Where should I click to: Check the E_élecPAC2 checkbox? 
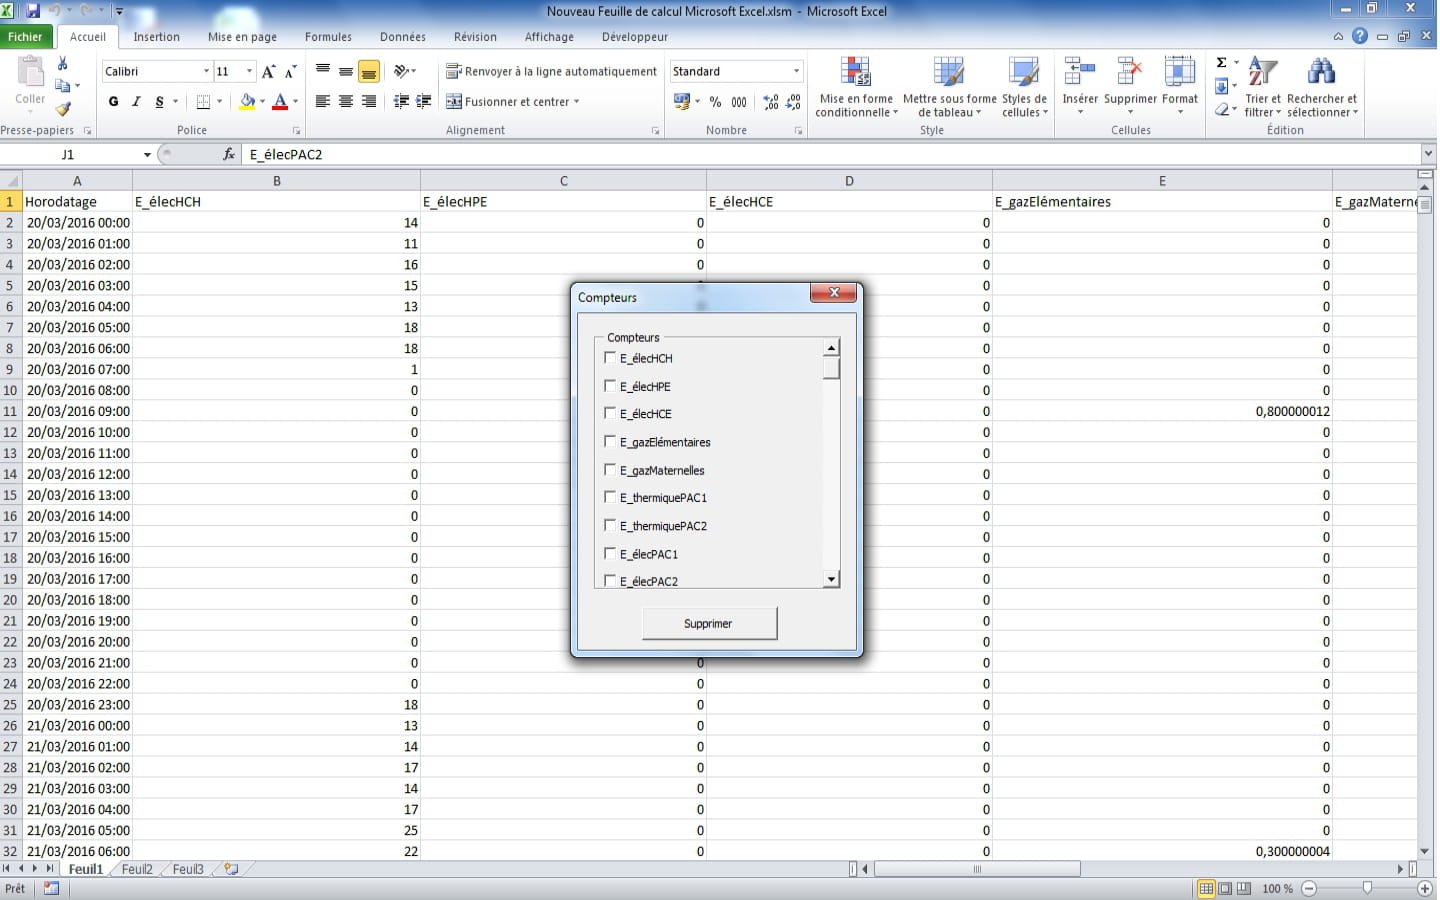pos(610,581)
